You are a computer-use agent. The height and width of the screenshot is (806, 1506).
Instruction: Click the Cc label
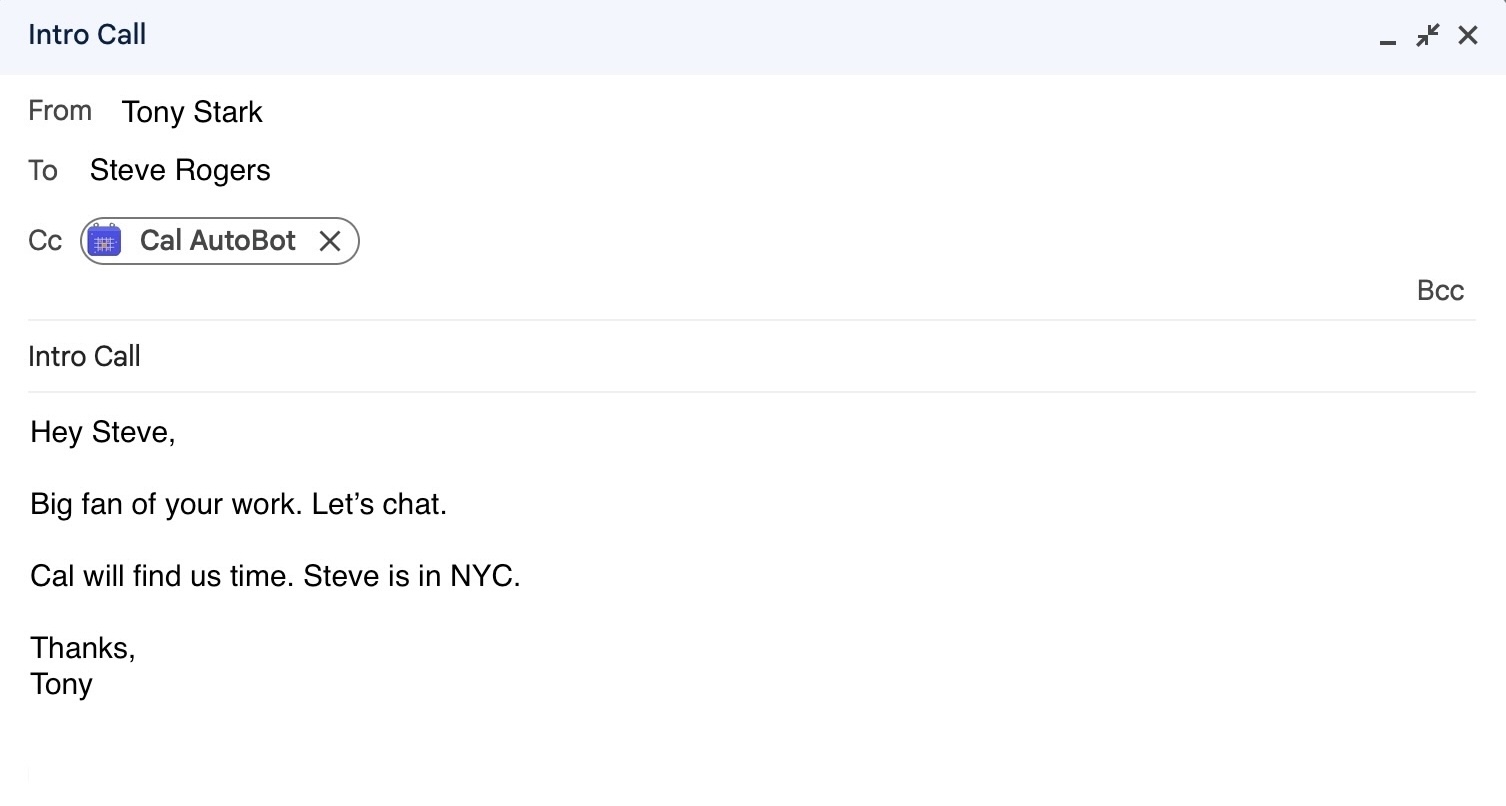[x=45, y=240]
